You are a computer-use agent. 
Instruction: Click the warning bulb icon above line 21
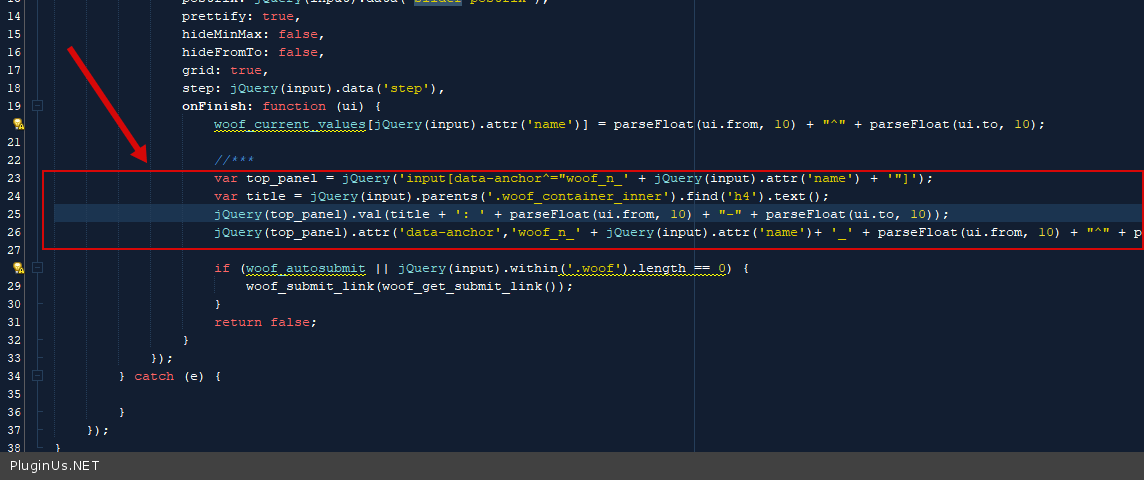point(17,124)
